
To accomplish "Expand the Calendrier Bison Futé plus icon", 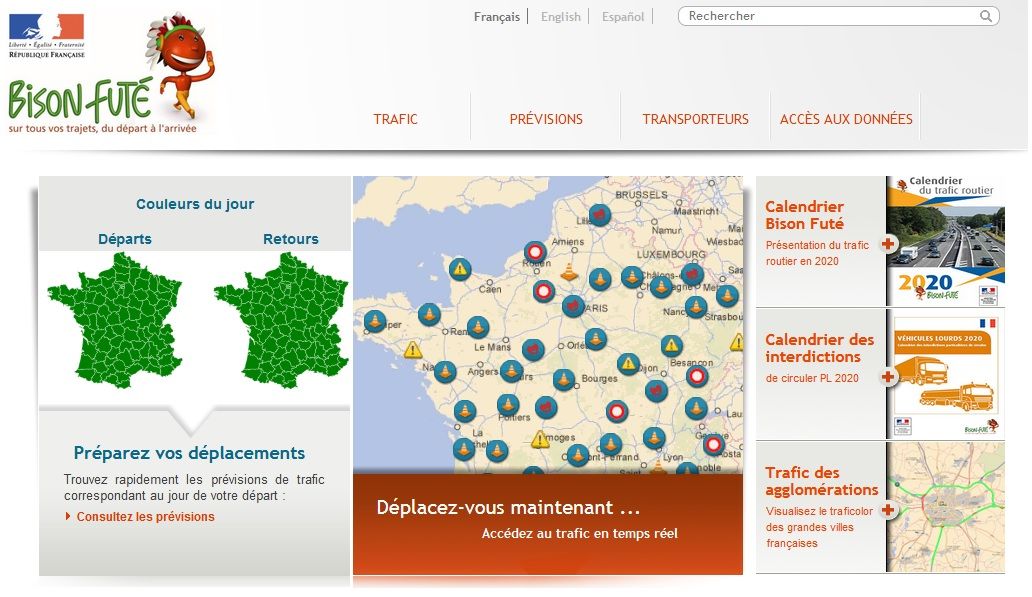I will click(x=888, y=244).
